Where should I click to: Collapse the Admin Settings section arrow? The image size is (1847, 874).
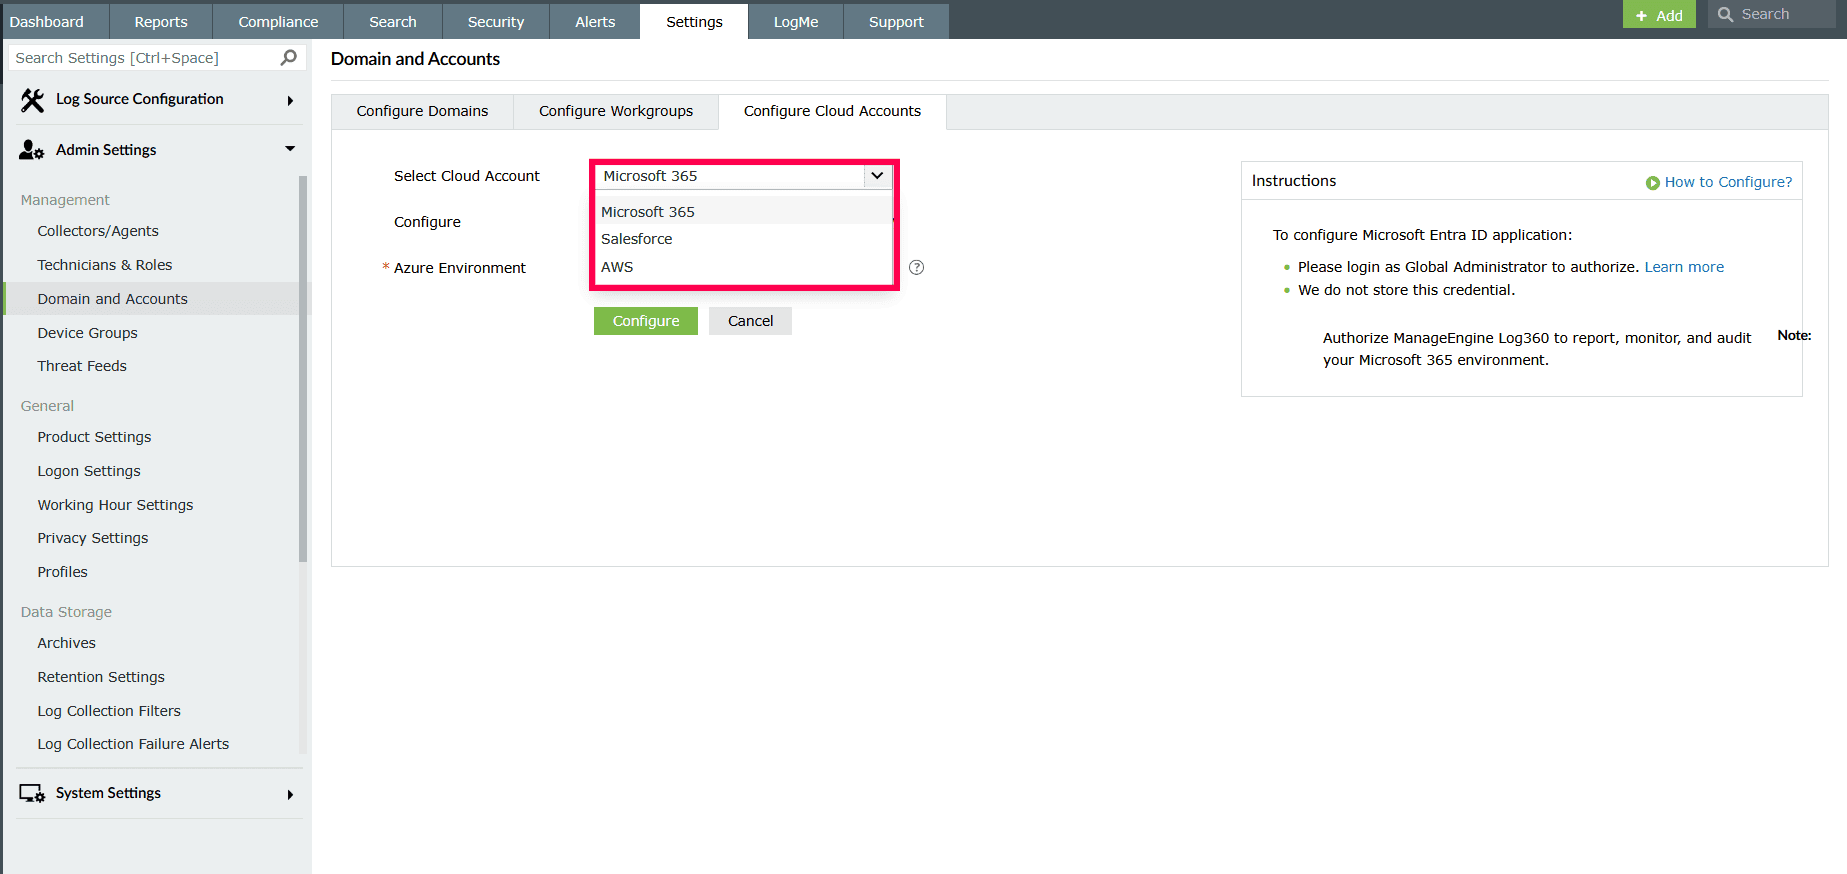(x=290, y=149)
